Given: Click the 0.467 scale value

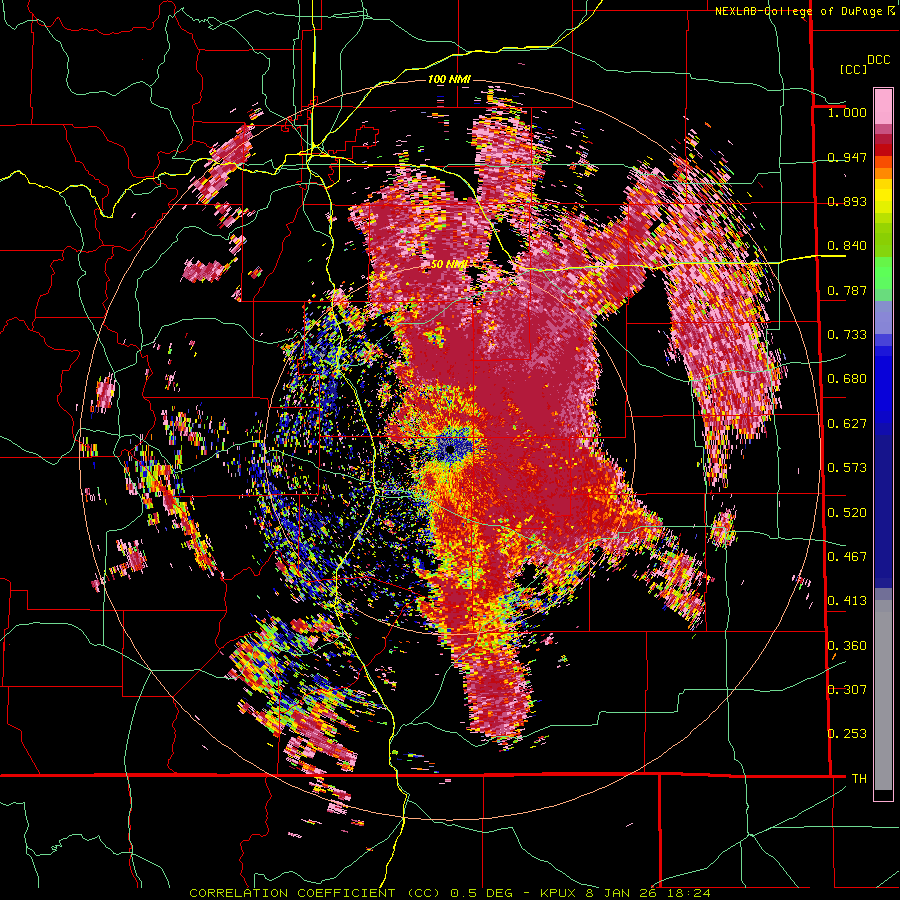Looking at the screenshot, I should [x=847, y=557].
